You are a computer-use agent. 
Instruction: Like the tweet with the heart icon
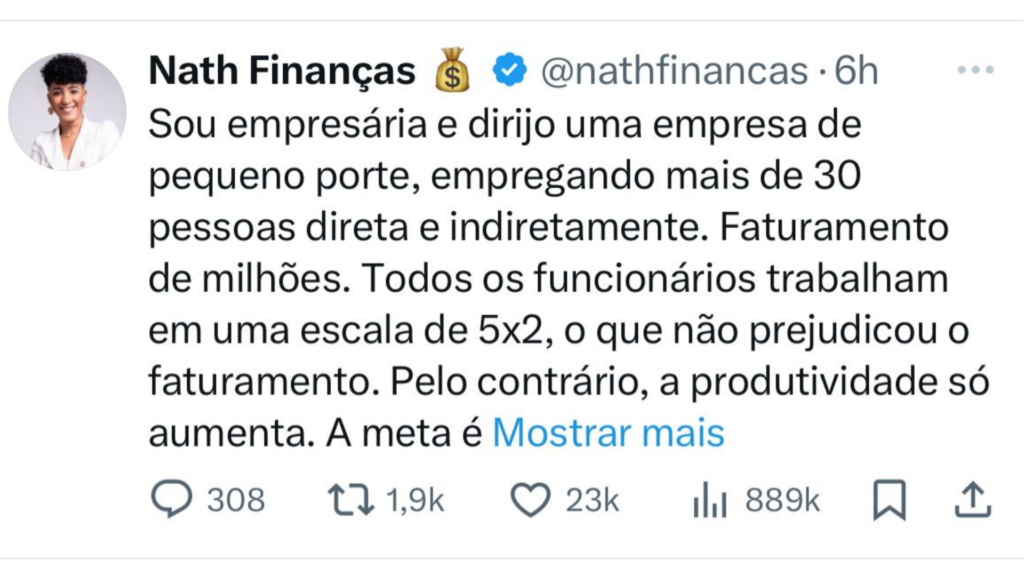pos(530,499)
